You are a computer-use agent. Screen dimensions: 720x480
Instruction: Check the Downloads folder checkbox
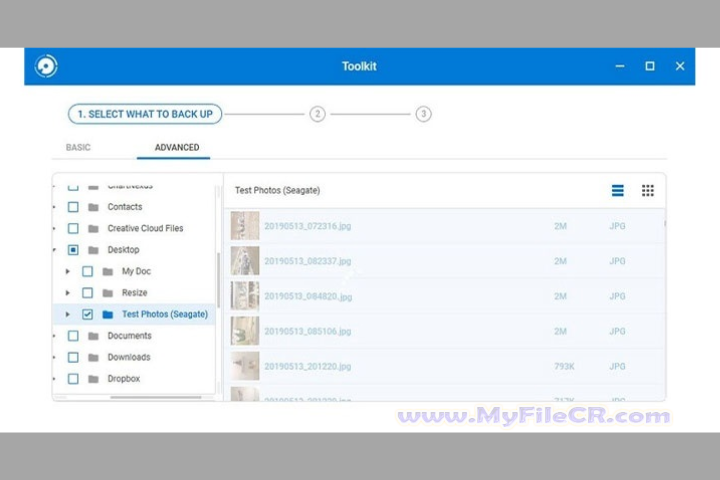pyautogui.click(x=73, y=357)
